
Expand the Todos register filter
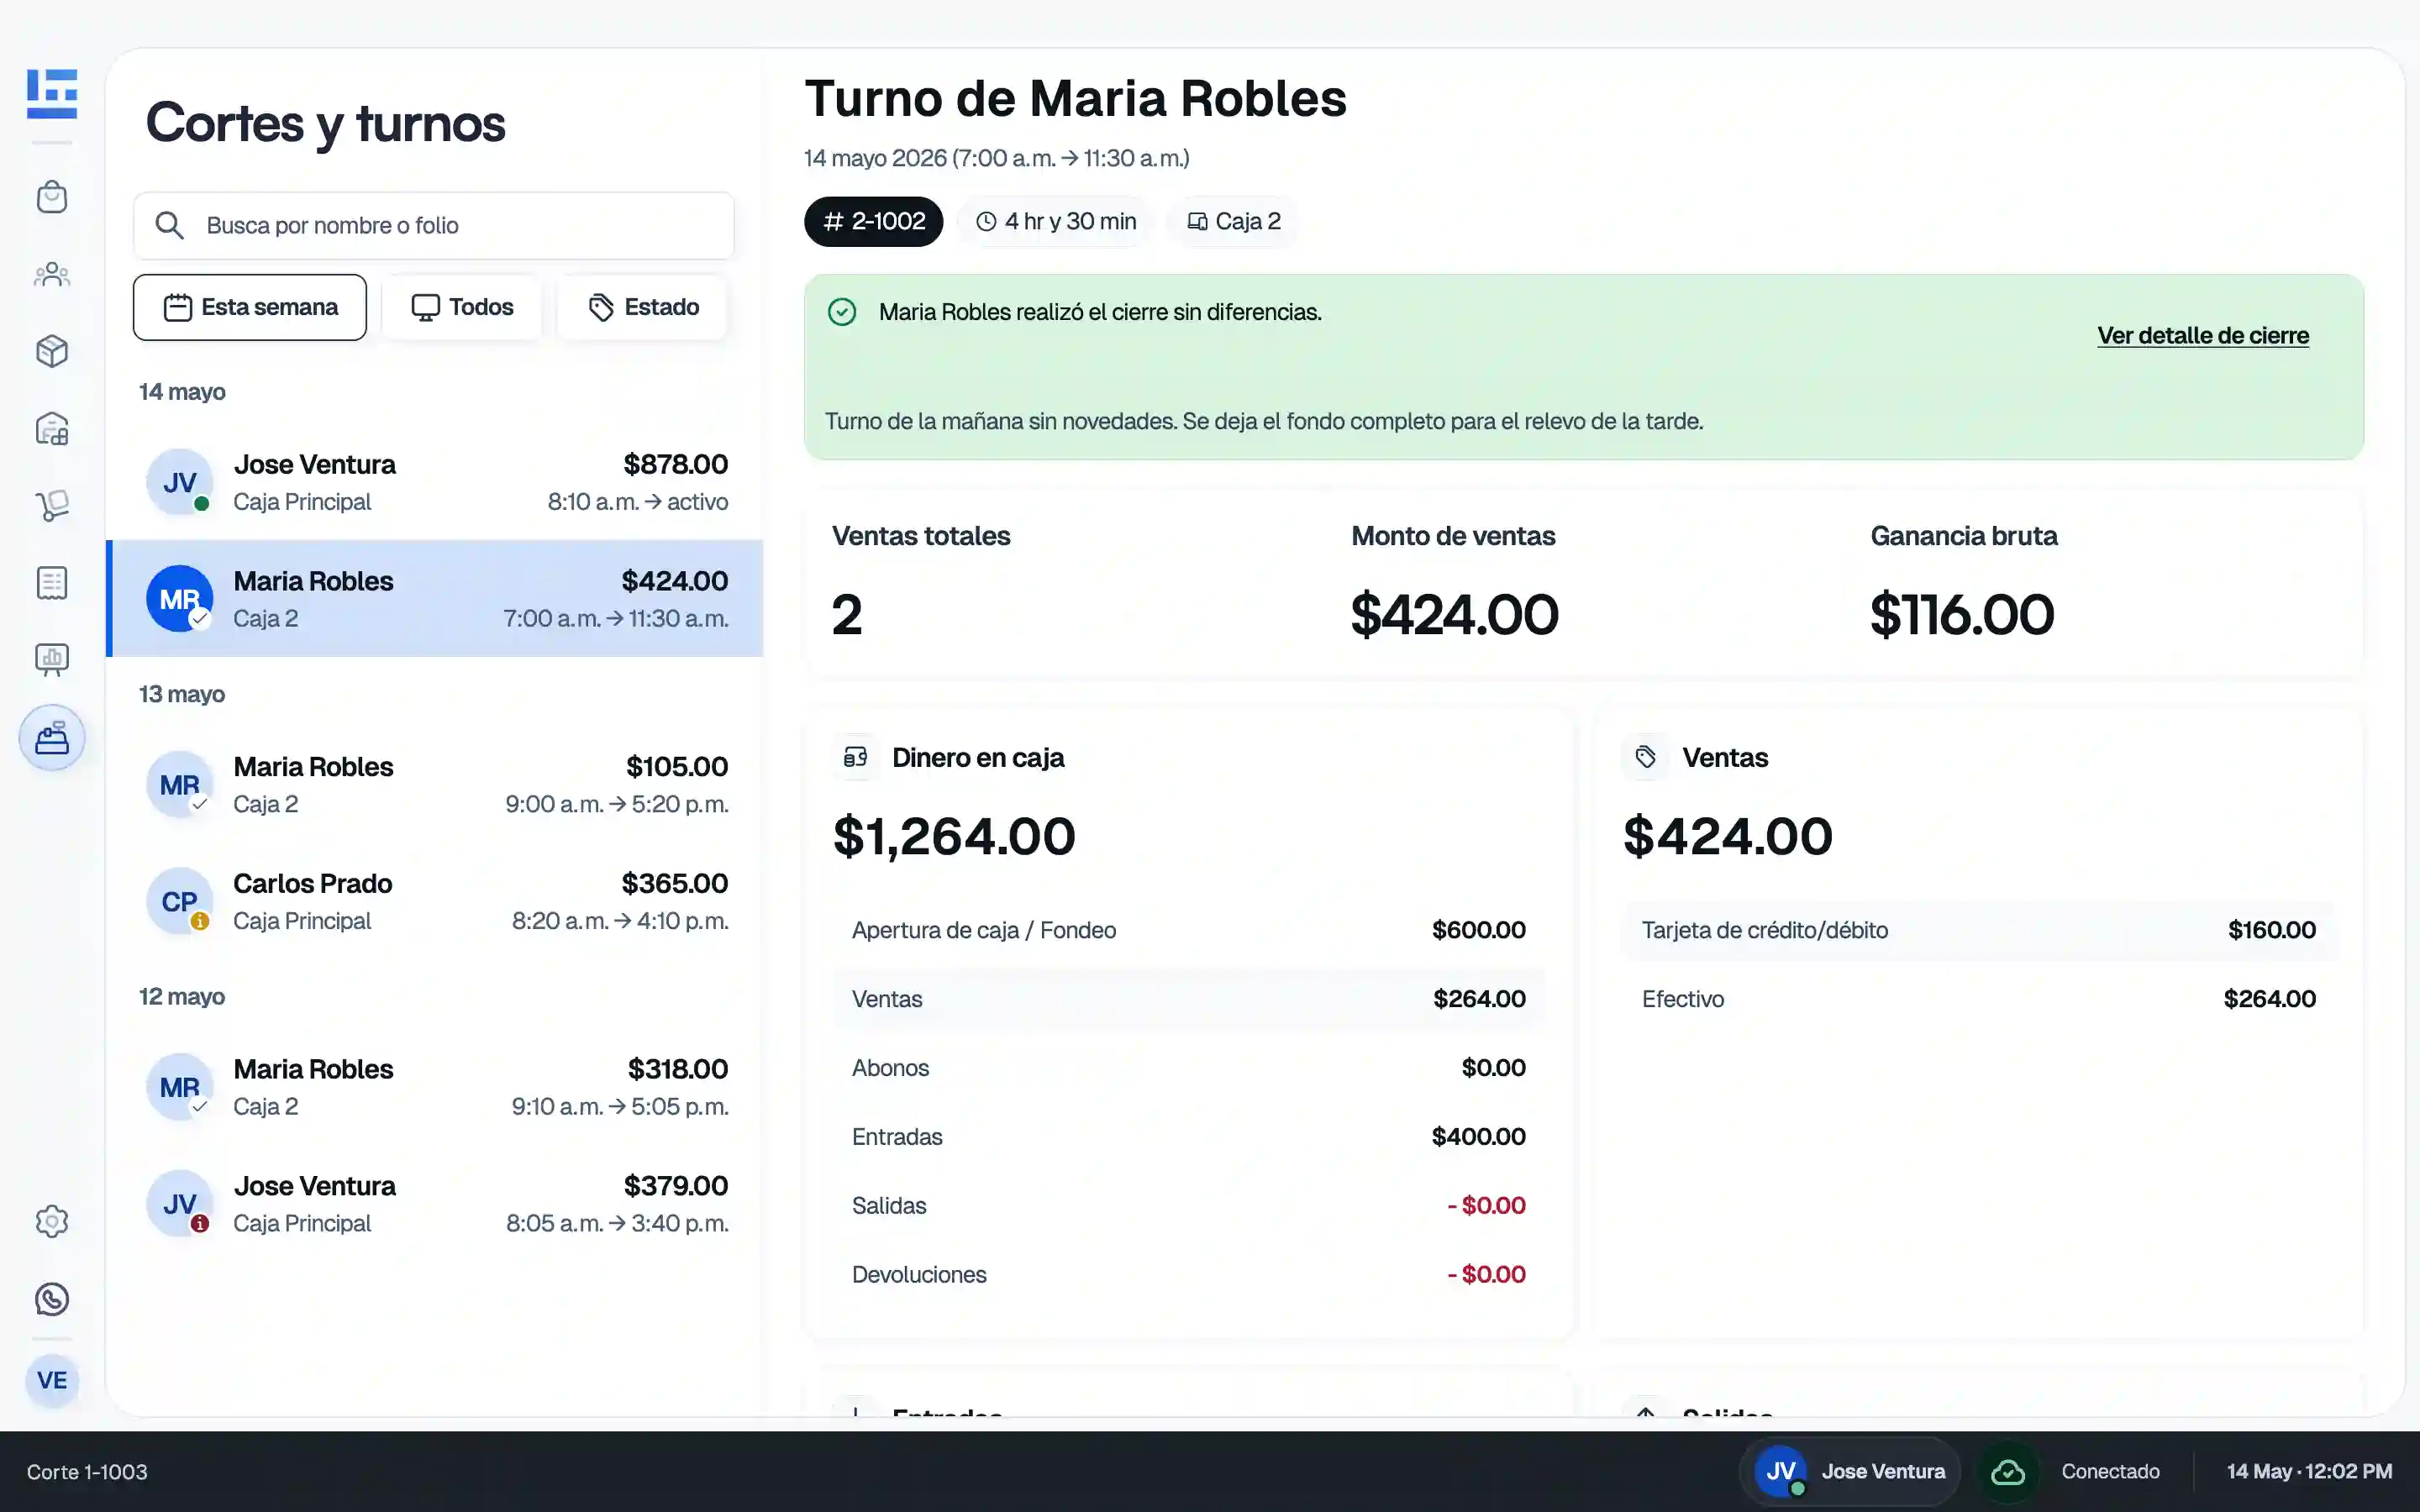click(x=462, y=307)
